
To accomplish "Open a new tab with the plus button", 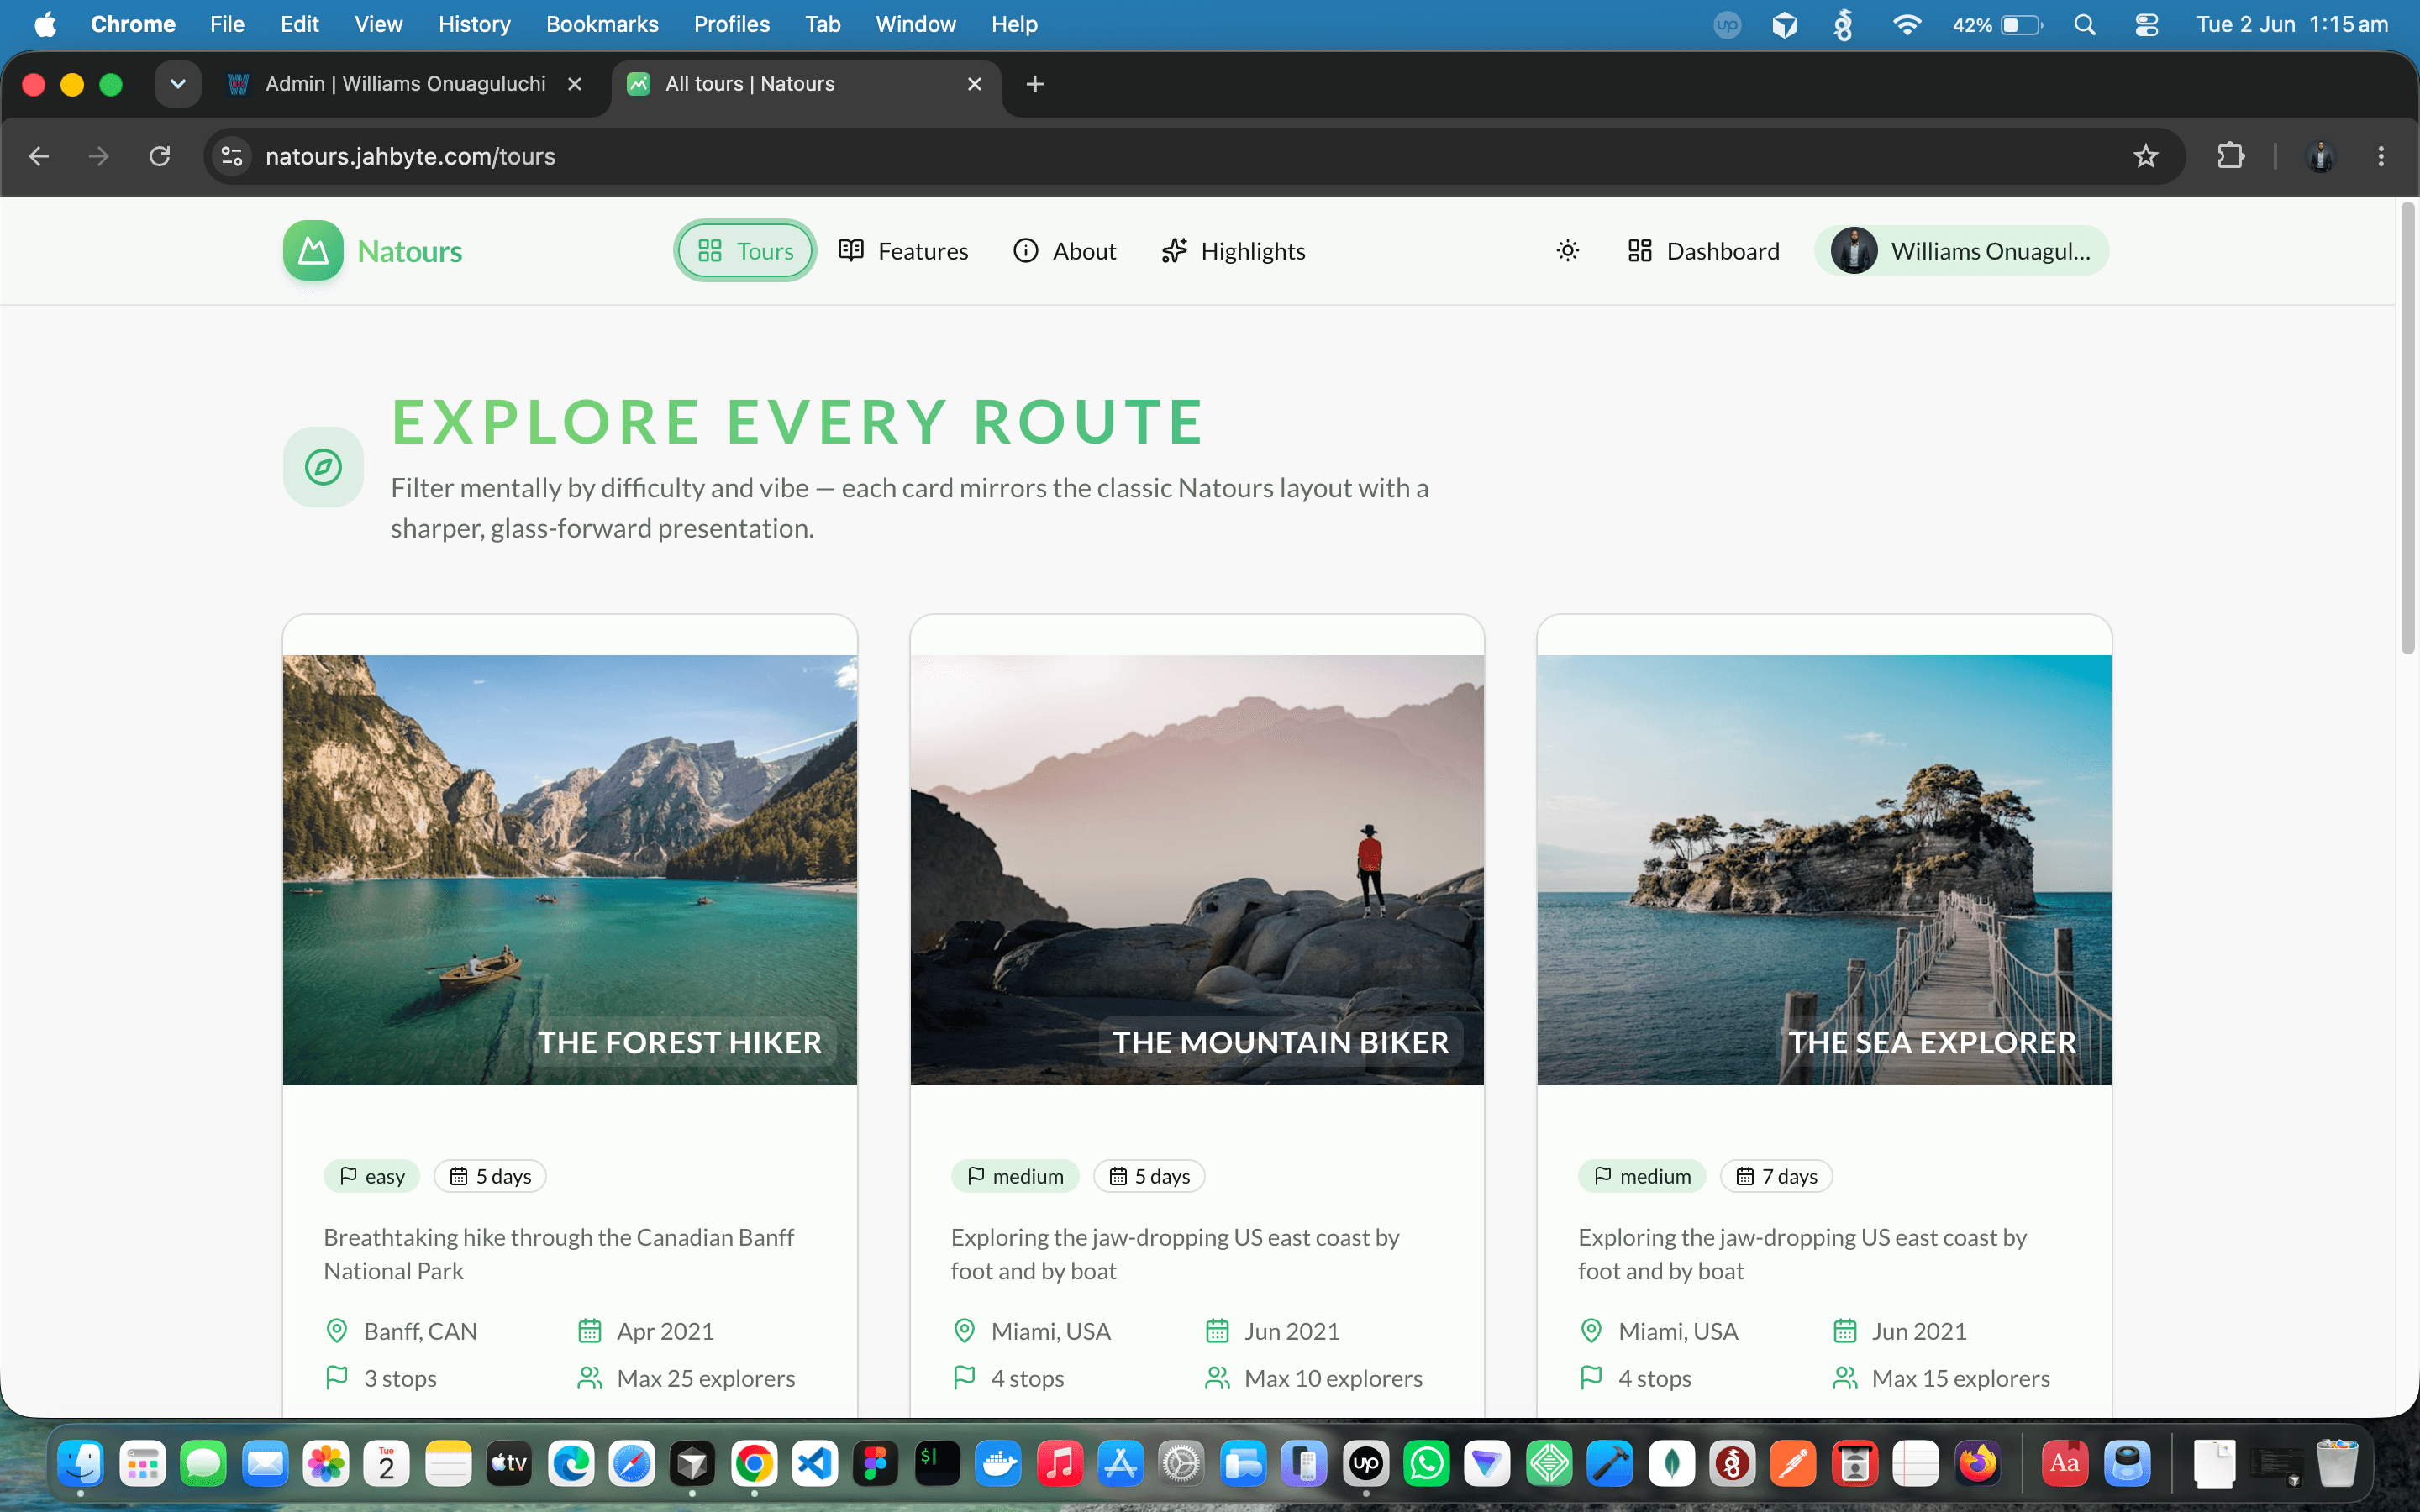I will click(1035, 84).
